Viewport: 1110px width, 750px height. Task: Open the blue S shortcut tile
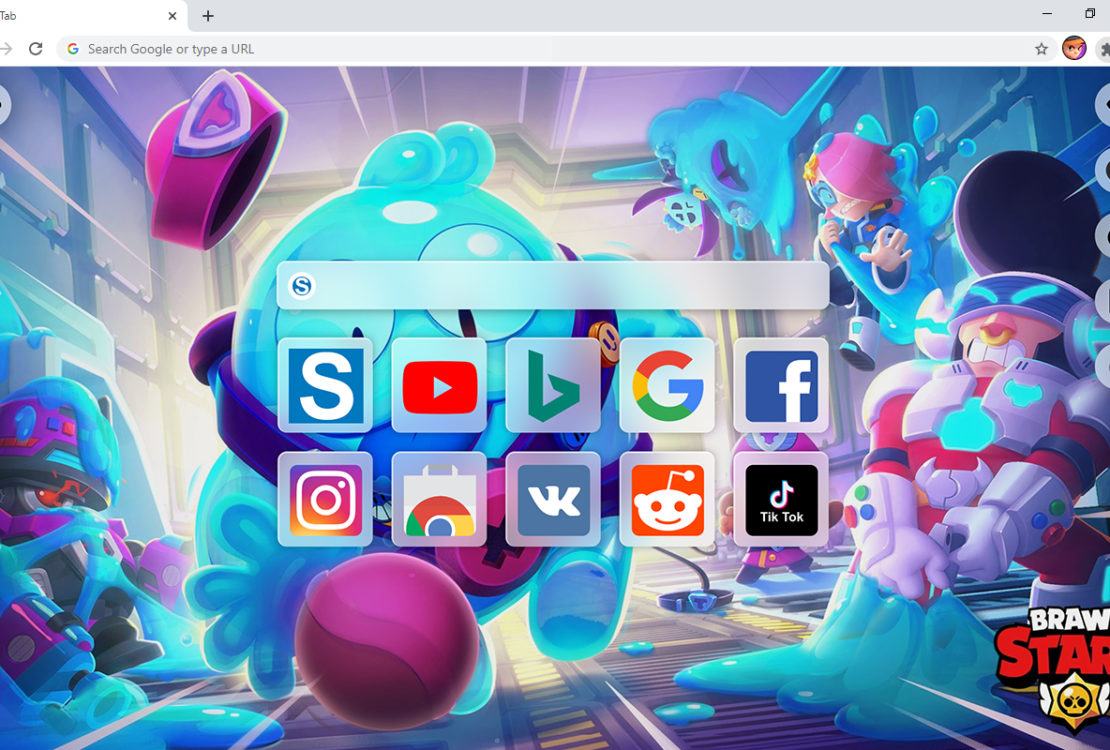click(x=325, y=385)
